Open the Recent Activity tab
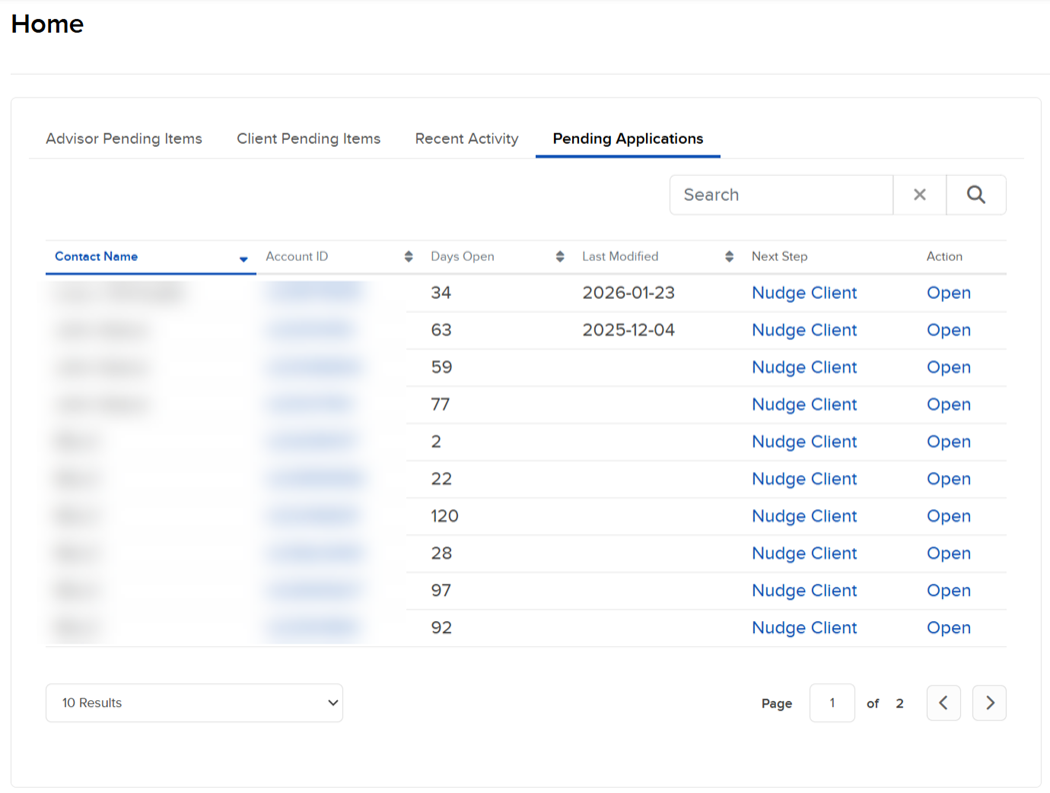1050x793 pixels. click(x=466, y=139)
